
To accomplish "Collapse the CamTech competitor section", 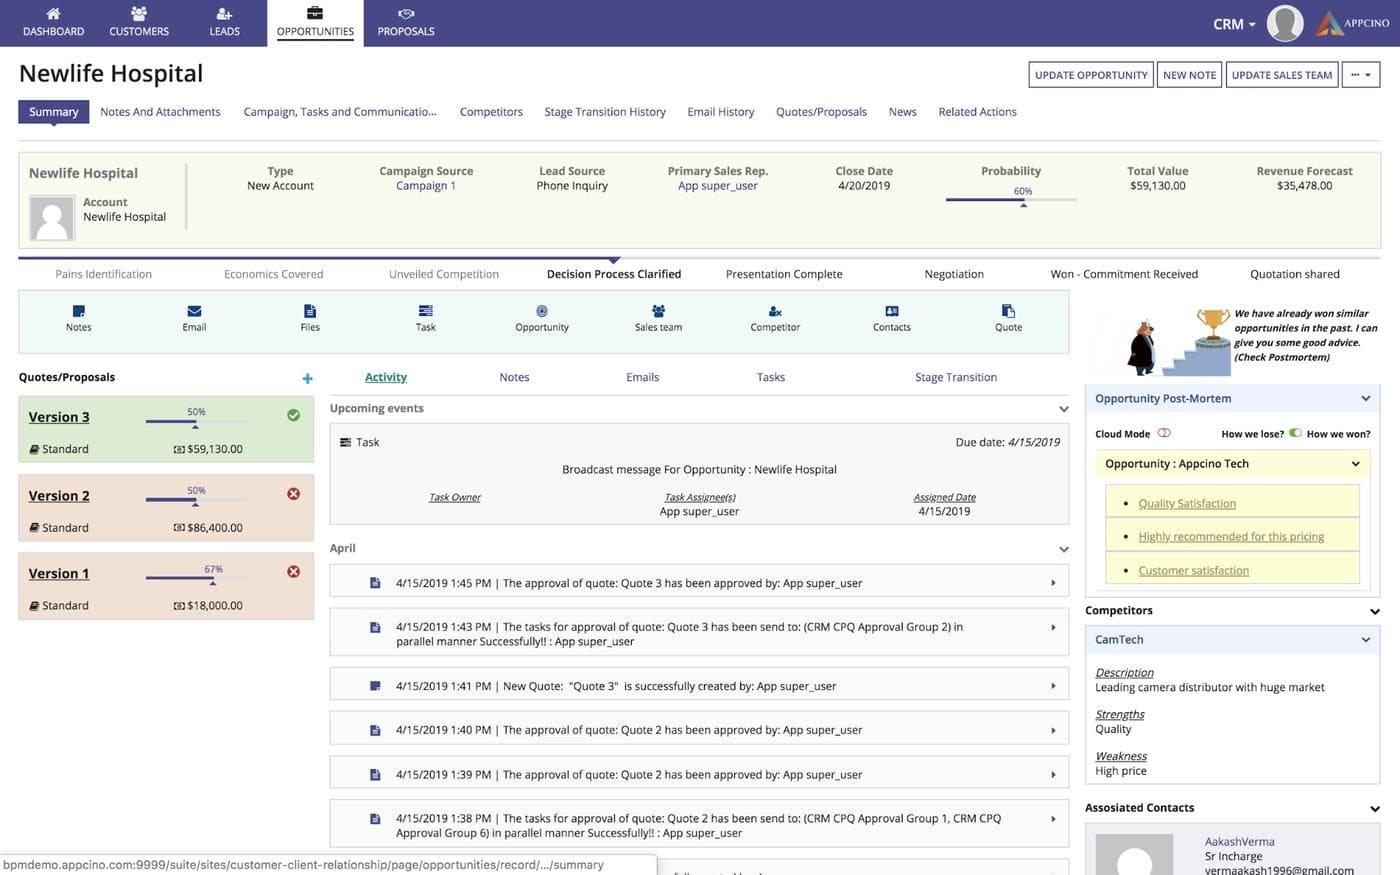I will [x=1365, y=640].
